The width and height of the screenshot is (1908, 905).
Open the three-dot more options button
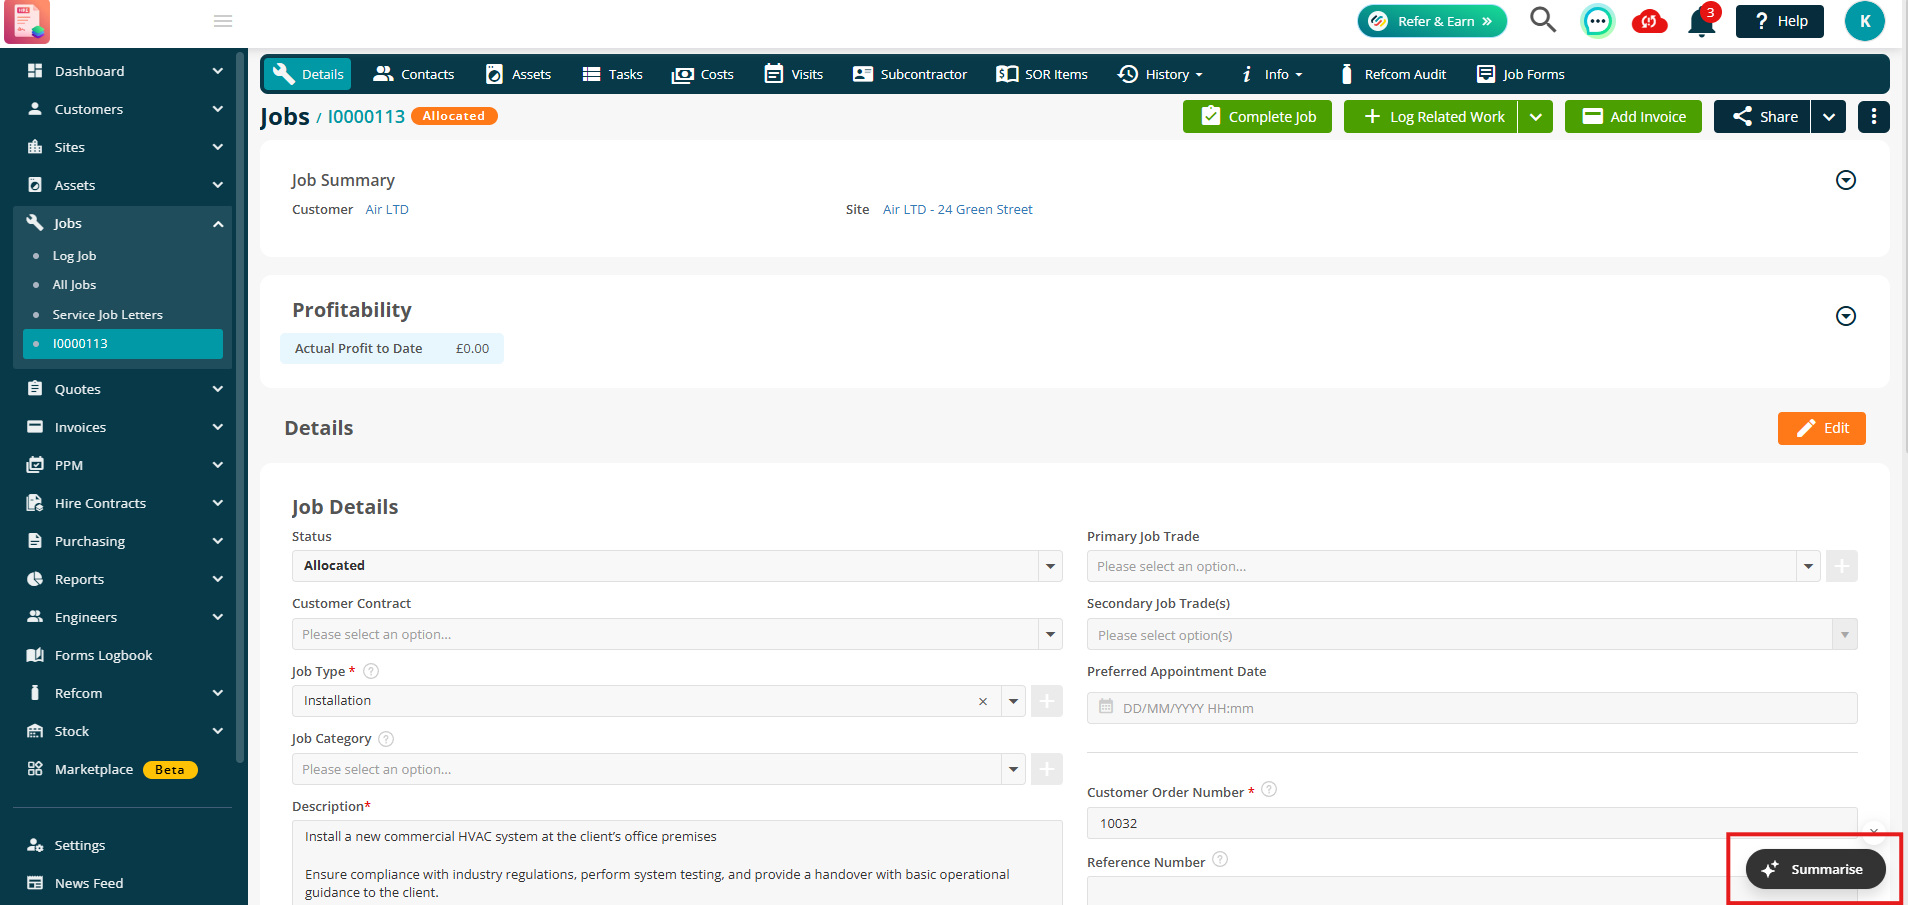coord(1873,117)
